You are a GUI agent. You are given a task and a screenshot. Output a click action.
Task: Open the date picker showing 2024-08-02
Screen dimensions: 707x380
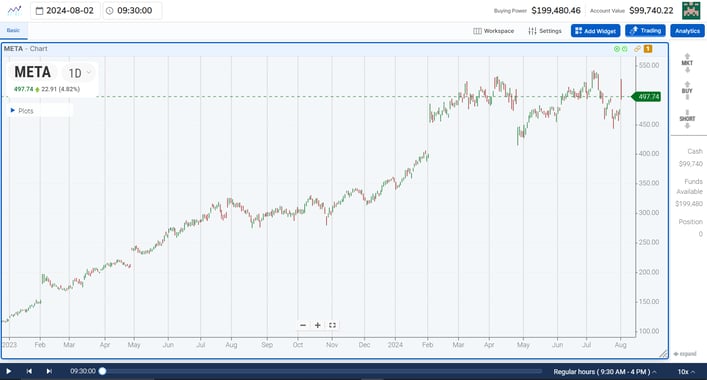click(65, 10)
